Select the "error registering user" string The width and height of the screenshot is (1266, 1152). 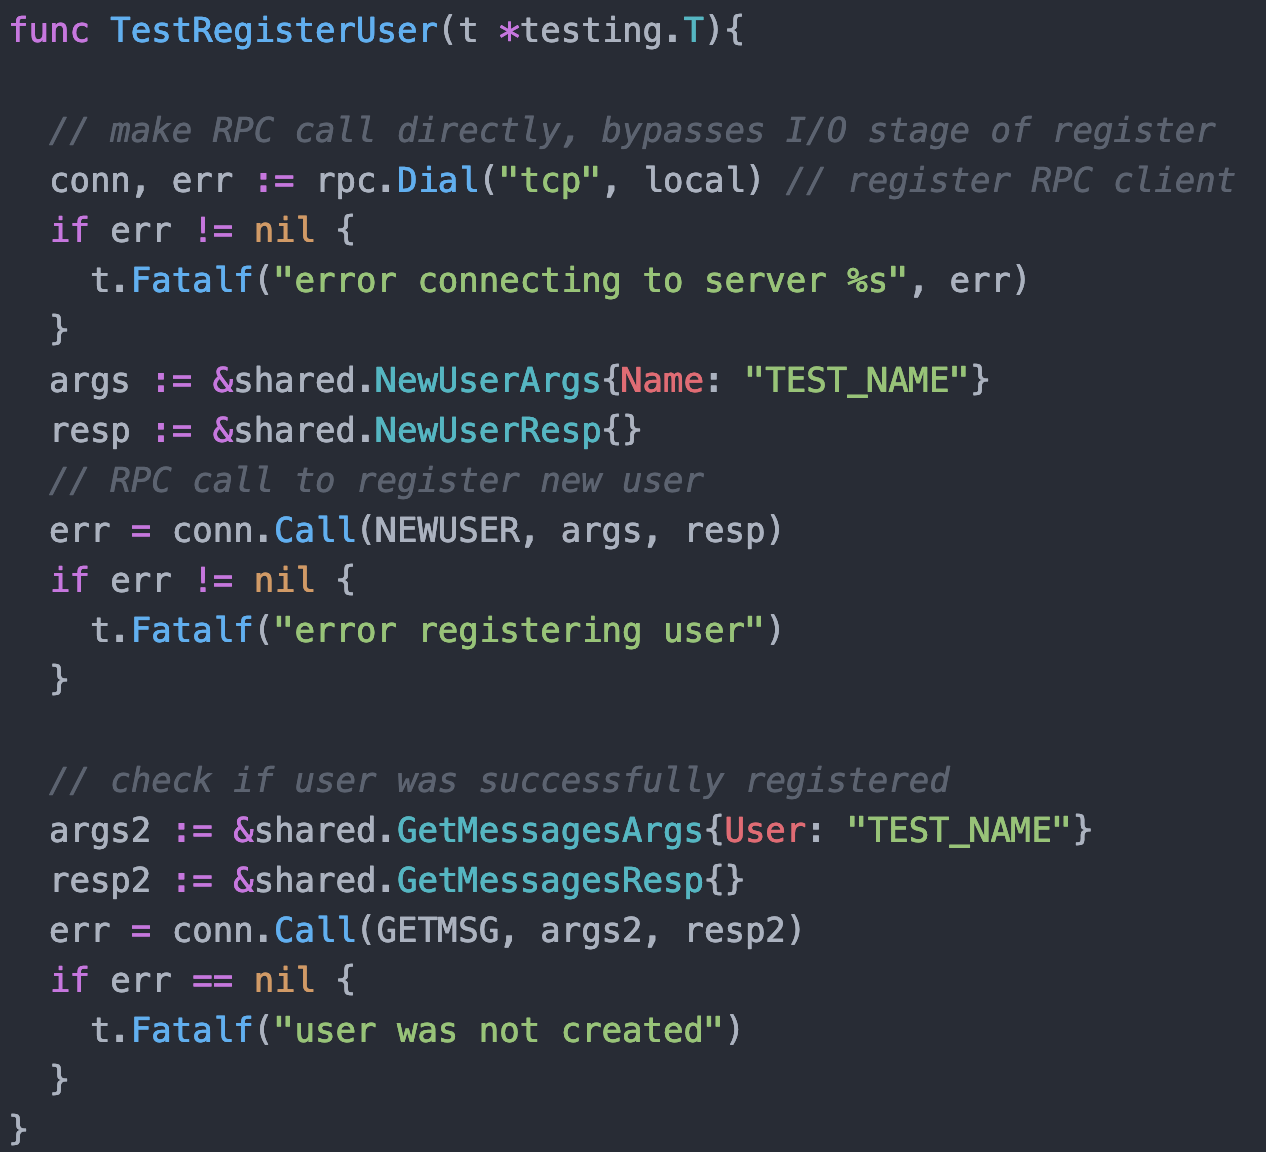click(x=523, y=630)
